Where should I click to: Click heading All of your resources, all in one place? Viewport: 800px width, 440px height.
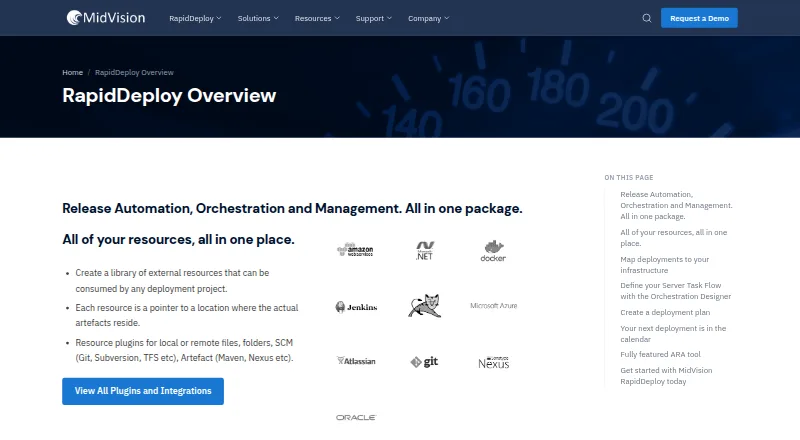point(178,239)
